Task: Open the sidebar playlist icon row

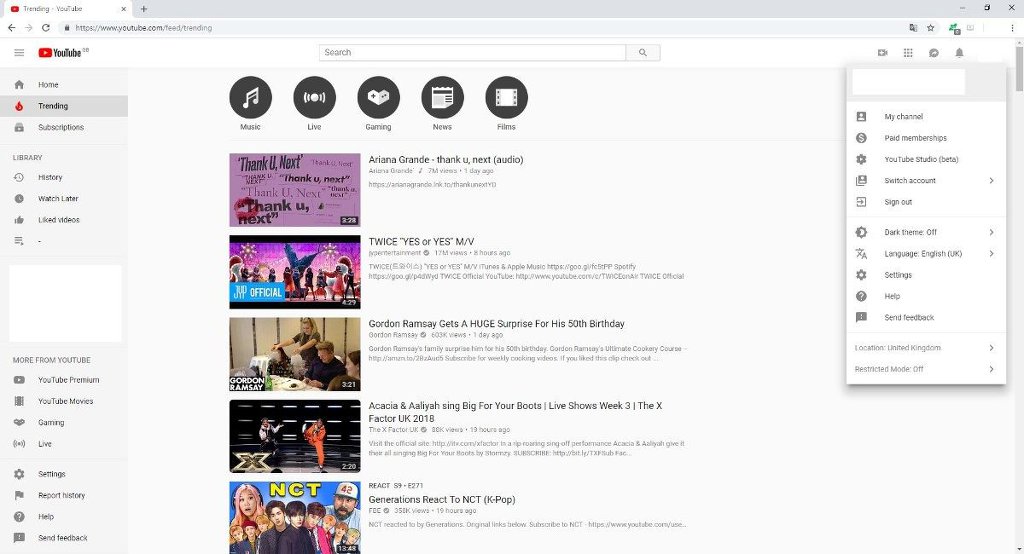Action: (64, 241)
